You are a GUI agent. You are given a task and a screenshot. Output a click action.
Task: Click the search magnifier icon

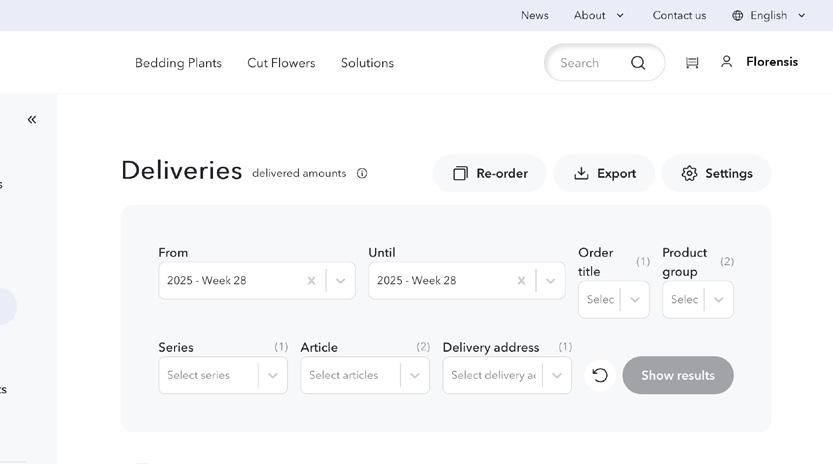638,63
